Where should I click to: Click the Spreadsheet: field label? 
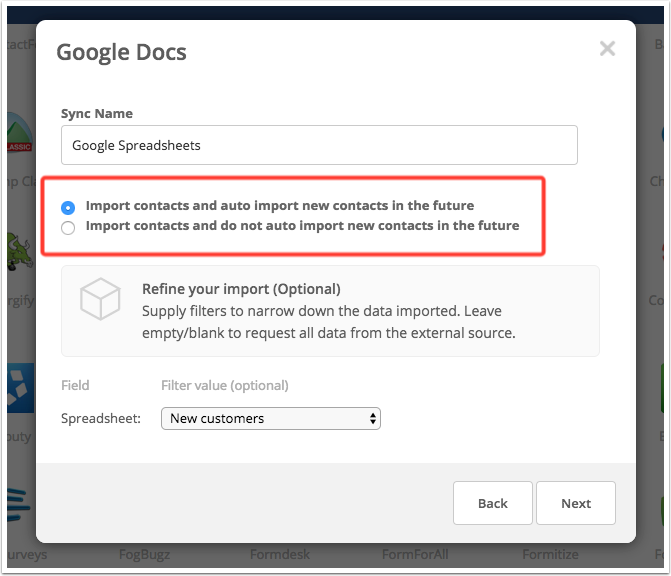pyautogui.click(x=101, y=418)
